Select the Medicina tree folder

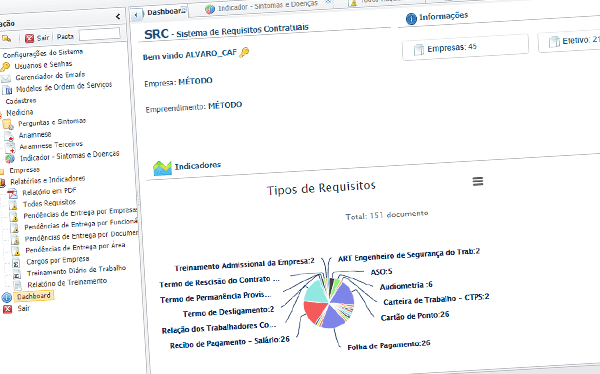pos(20,113)
